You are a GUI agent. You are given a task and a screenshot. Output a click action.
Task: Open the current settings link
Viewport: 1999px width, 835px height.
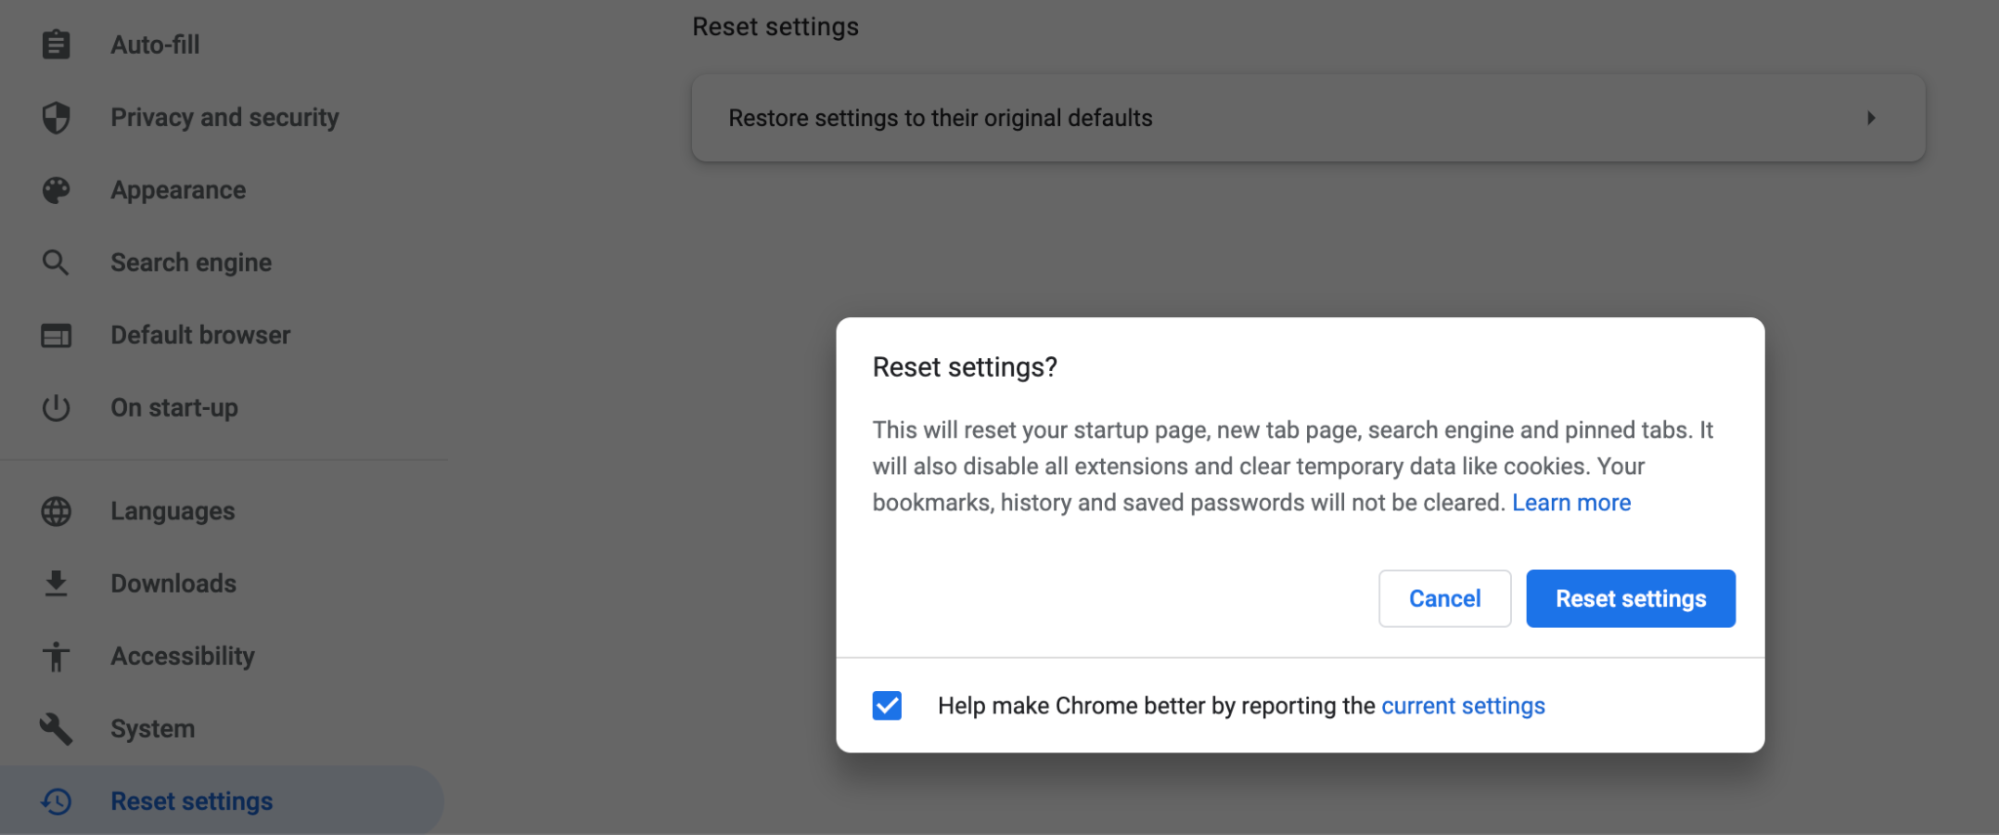(1463, 706)
